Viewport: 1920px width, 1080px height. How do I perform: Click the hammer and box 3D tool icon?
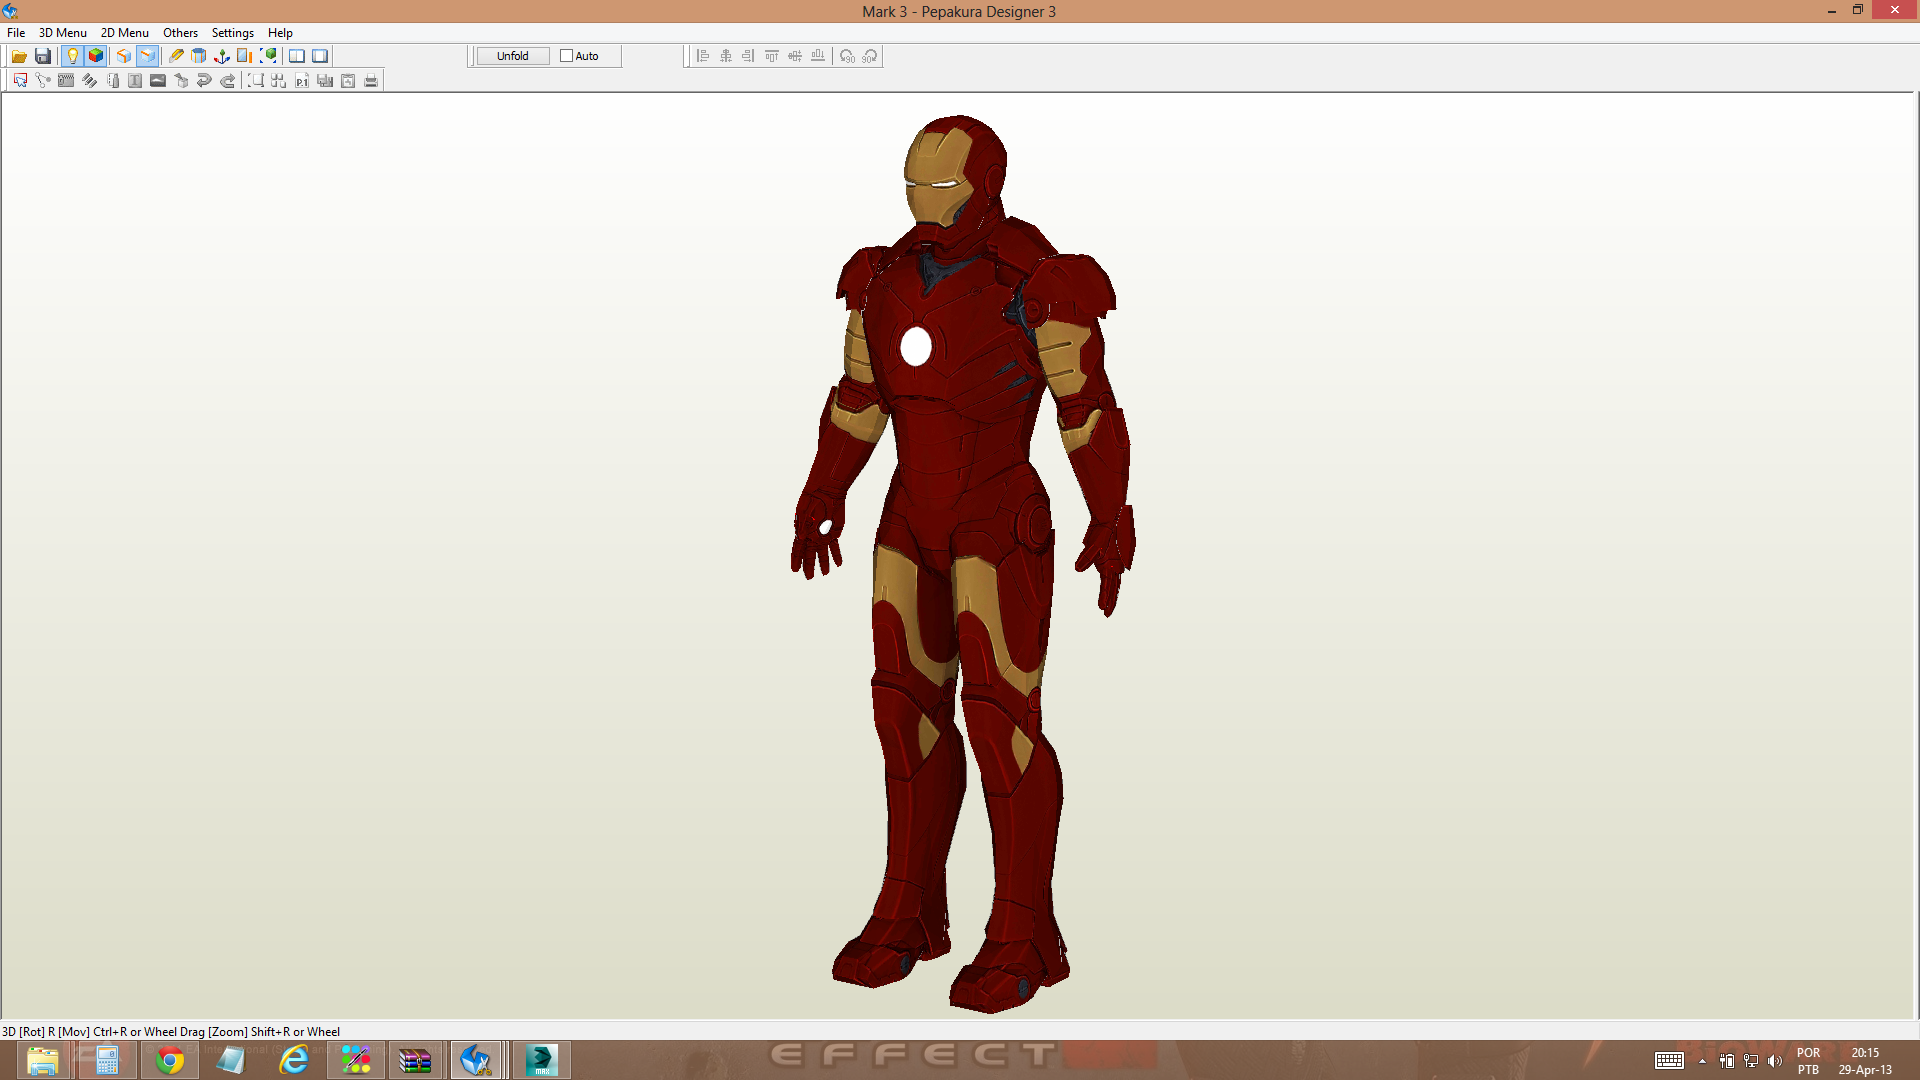[181, 81]
